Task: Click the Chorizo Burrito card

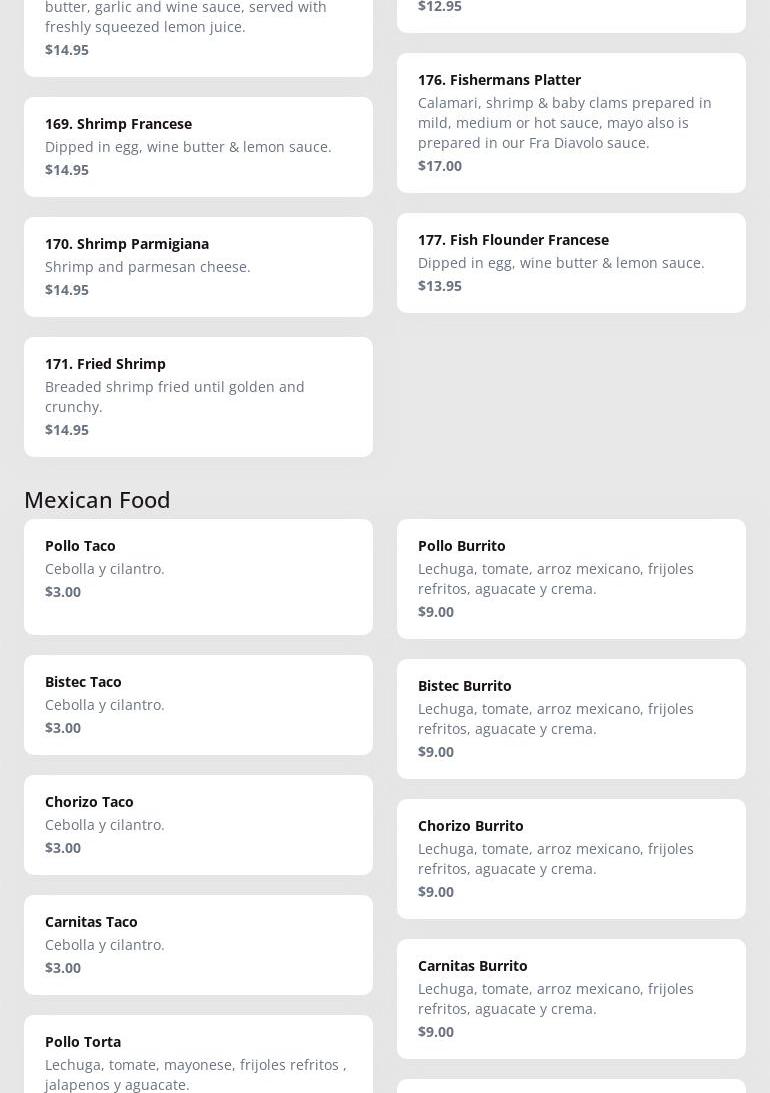Action: tap(571, 859)
